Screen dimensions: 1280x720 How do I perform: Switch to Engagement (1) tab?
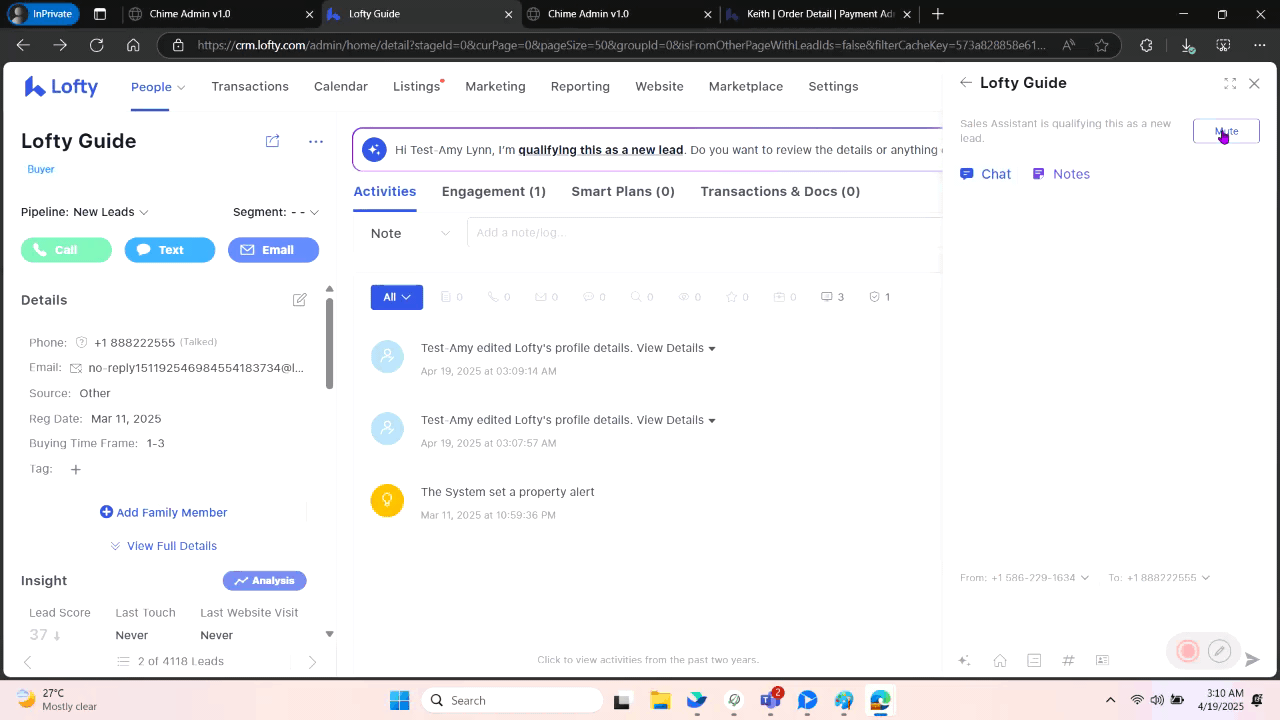click(494, 191)
